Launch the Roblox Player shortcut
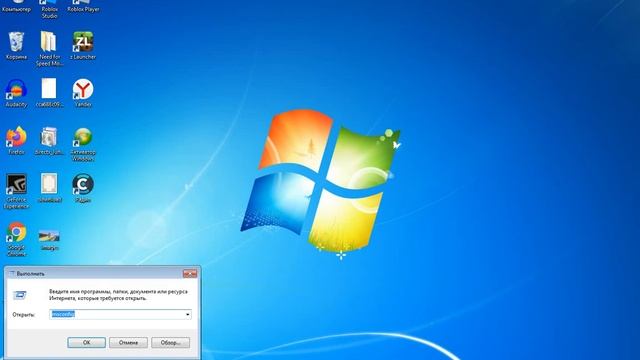This screenshot has width=640, height=360. pyautogui.click(x=83, y=6)
